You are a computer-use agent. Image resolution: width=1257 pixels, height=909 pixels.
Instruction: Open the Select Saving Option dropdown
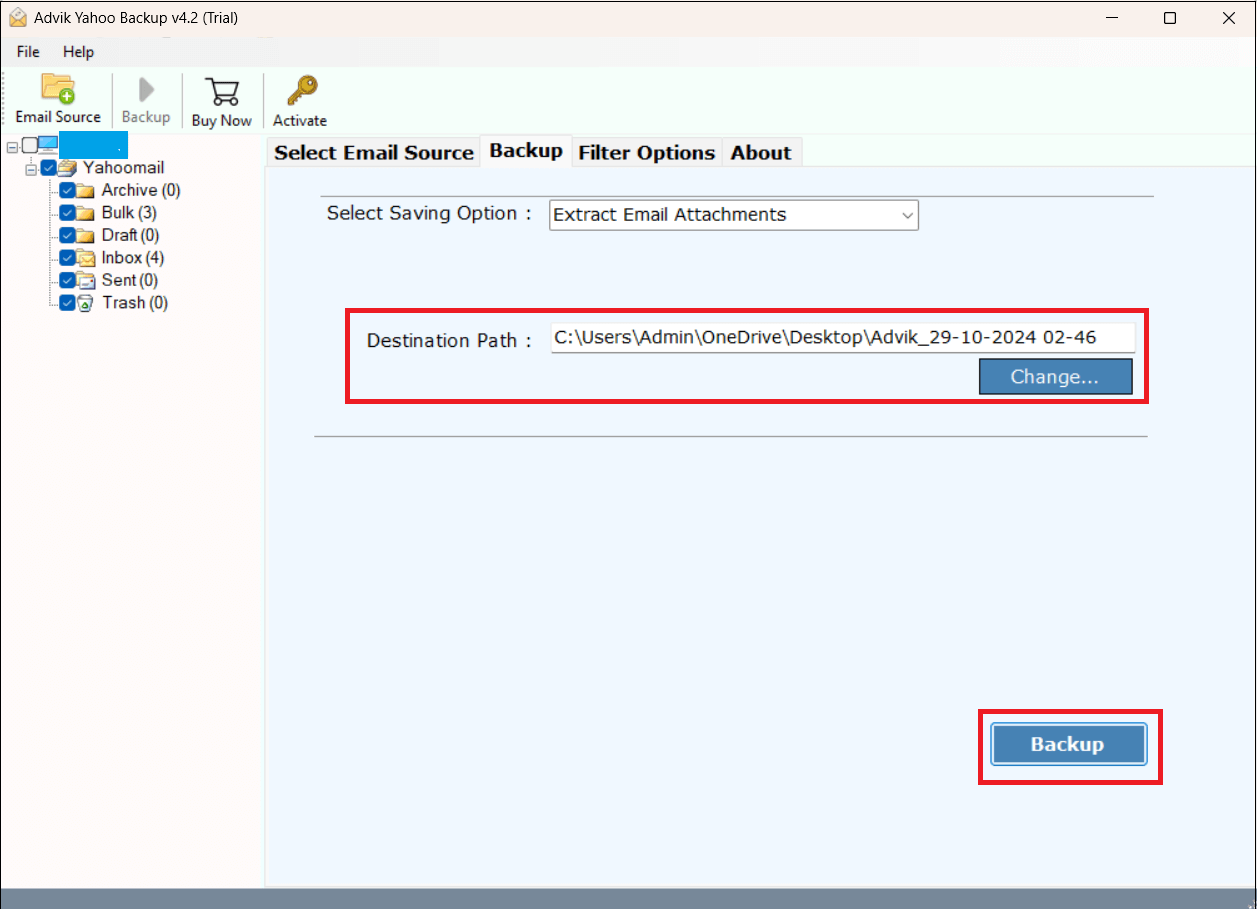click(x=733, y=215)
